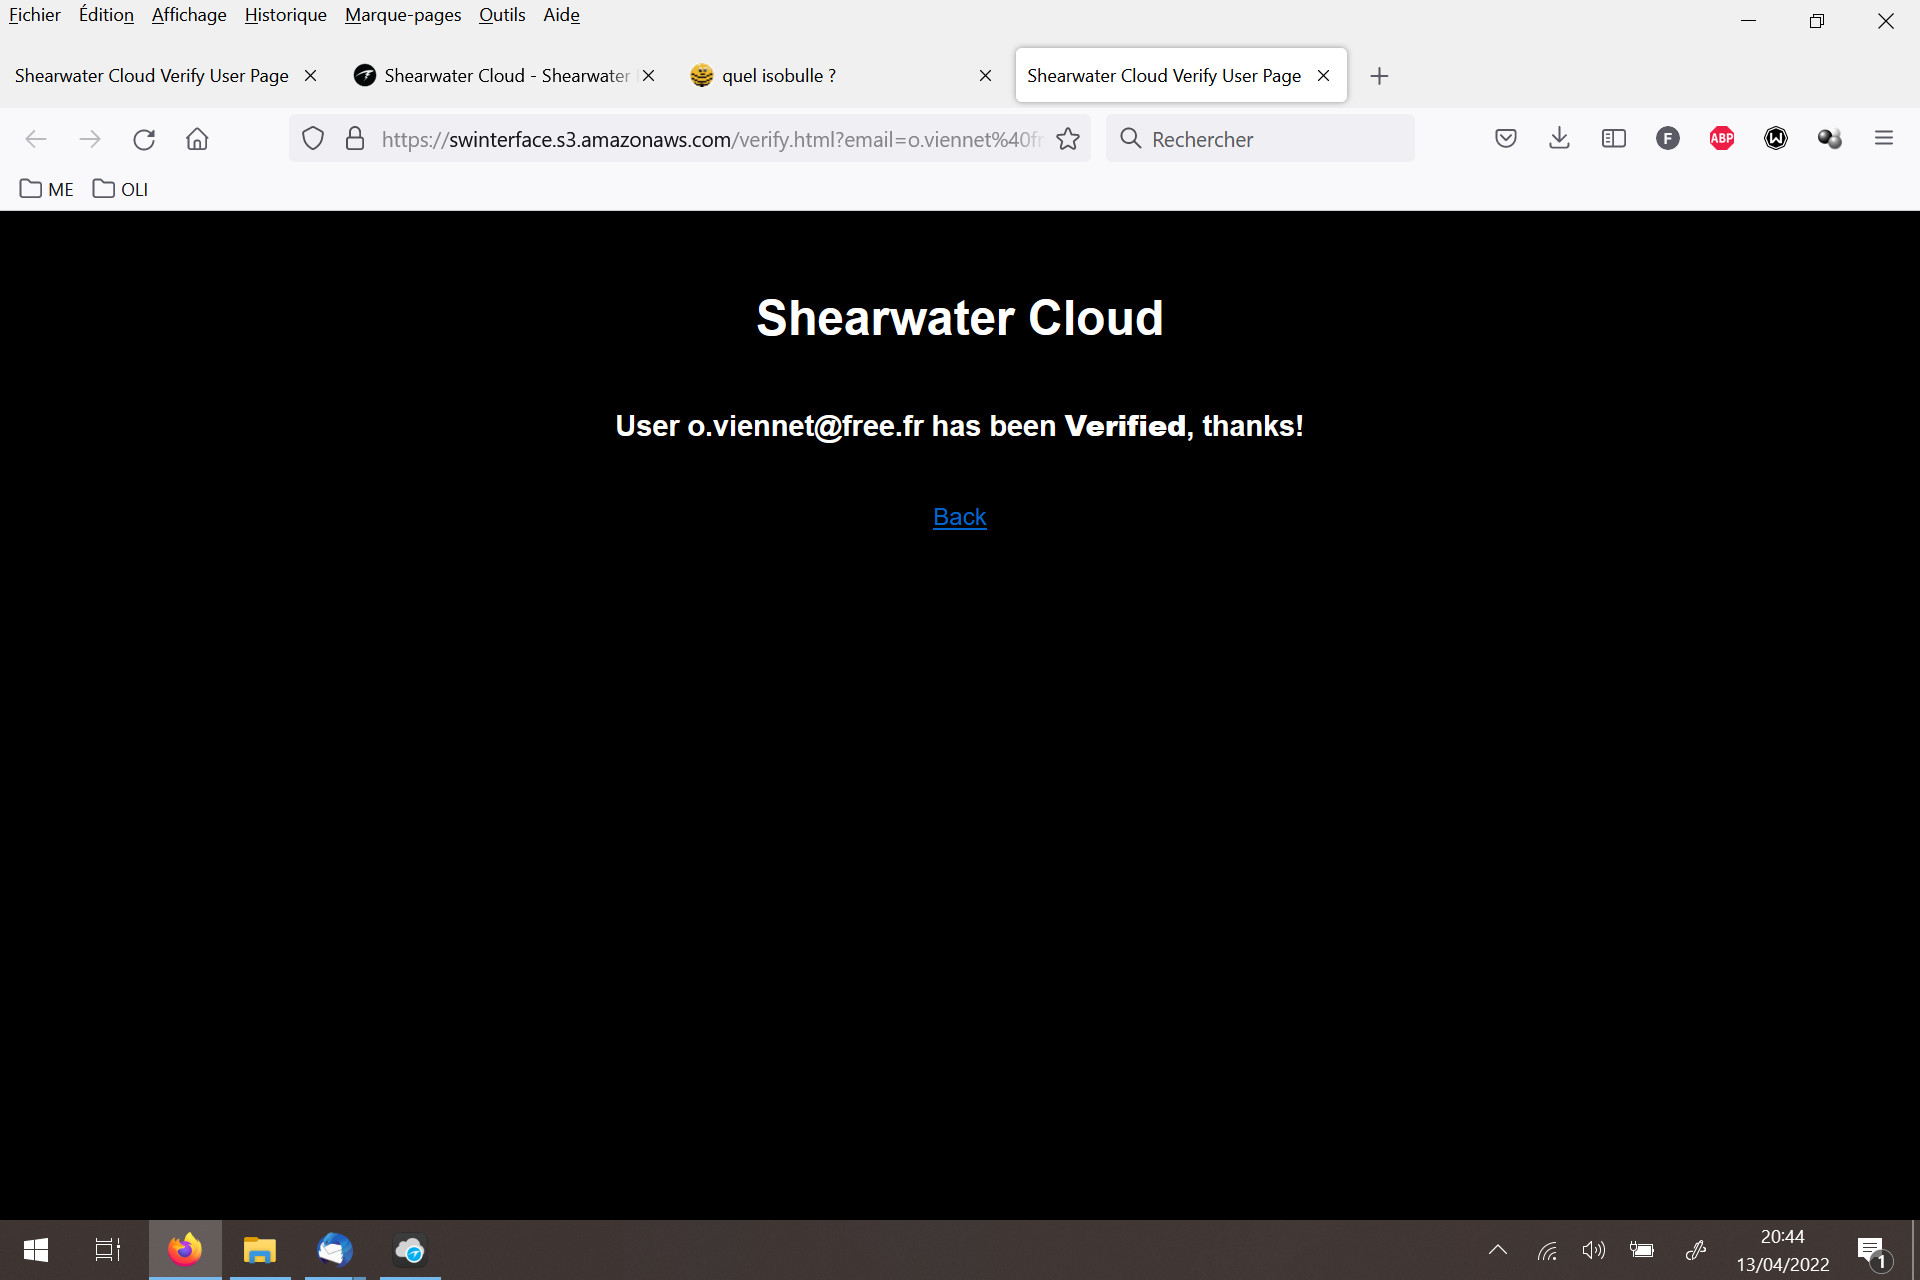
Task: Open Firefox from the taskbar
Action: [x=185, y=1250]
